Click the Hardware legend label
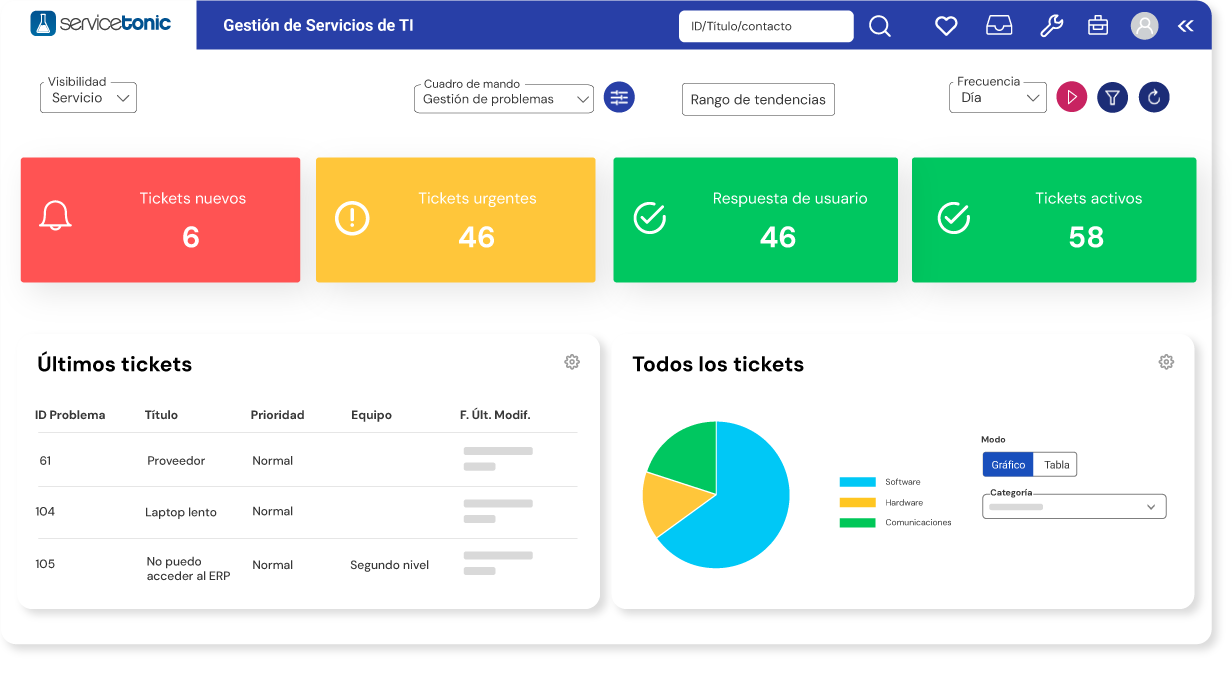This screenshot has height=673, width=1232. click(904, 502)
